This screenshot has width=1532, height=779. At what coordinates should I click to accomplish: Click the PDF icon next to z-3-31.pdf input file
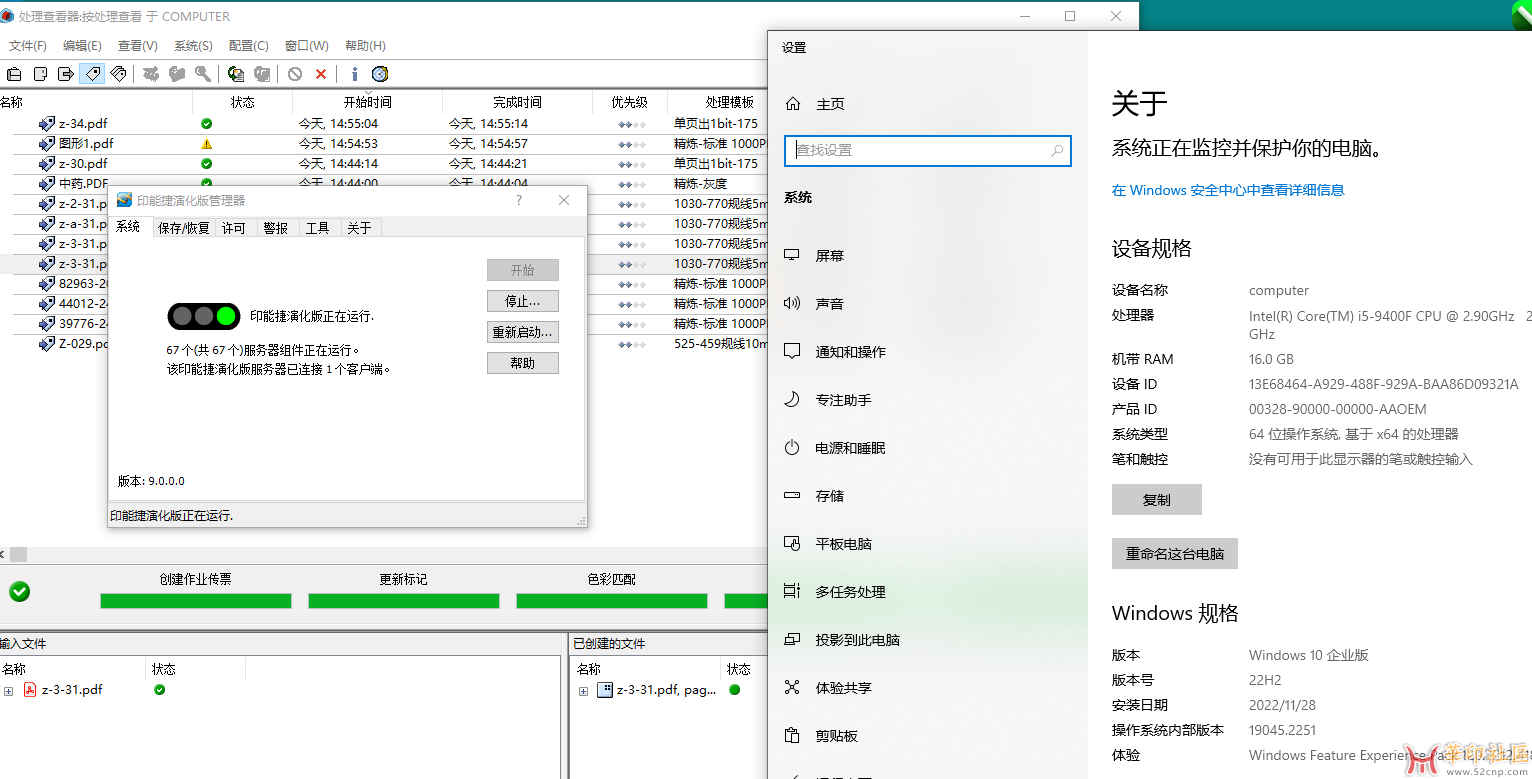click(30, 690)
